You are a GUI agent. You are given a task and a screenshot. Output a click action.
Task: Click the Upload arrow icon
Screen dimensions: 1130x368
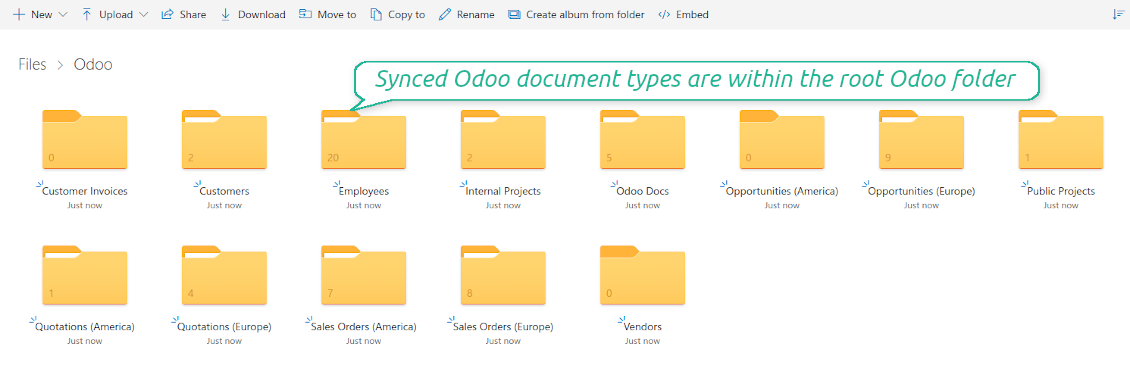[x=87, y=14]
